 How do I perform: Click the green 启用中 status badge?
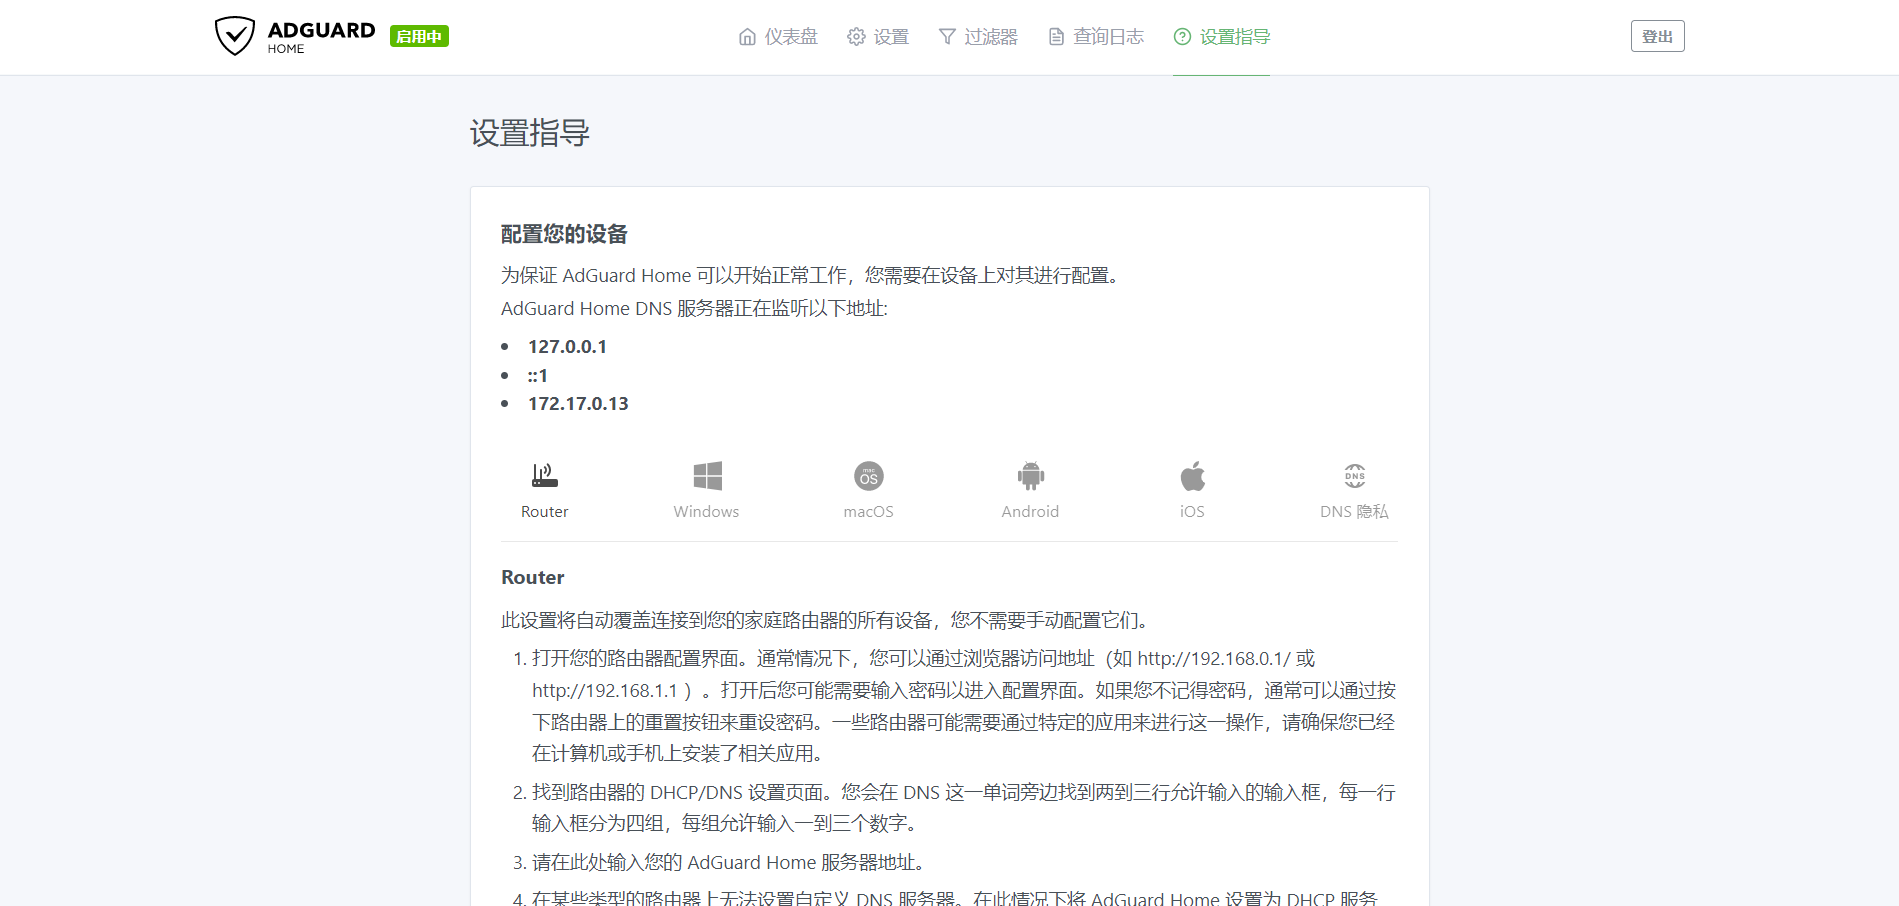coord(419,35)
